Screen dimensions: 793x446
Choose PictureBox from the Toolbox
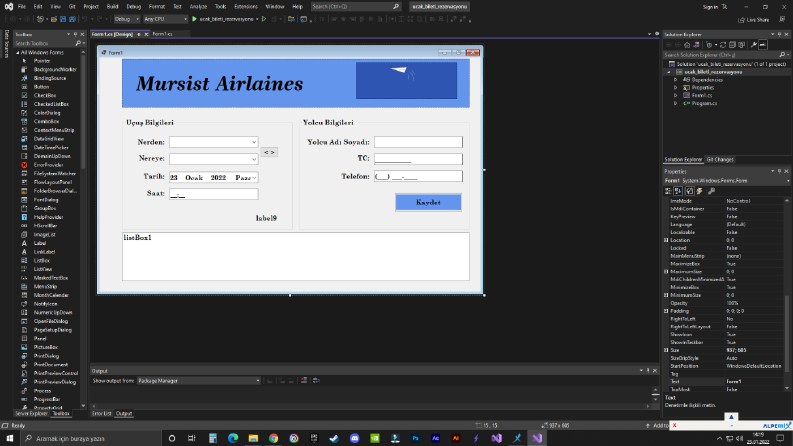coord(46,347)
